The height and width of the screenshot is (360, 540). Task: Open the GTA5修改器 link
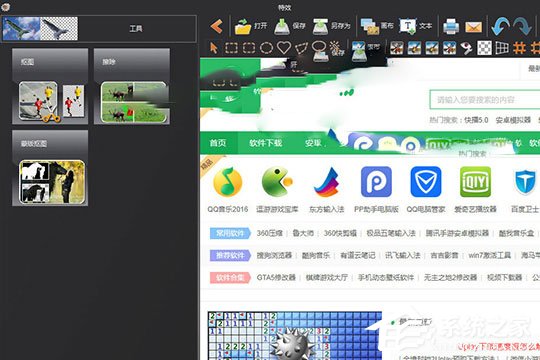(276, 277)
